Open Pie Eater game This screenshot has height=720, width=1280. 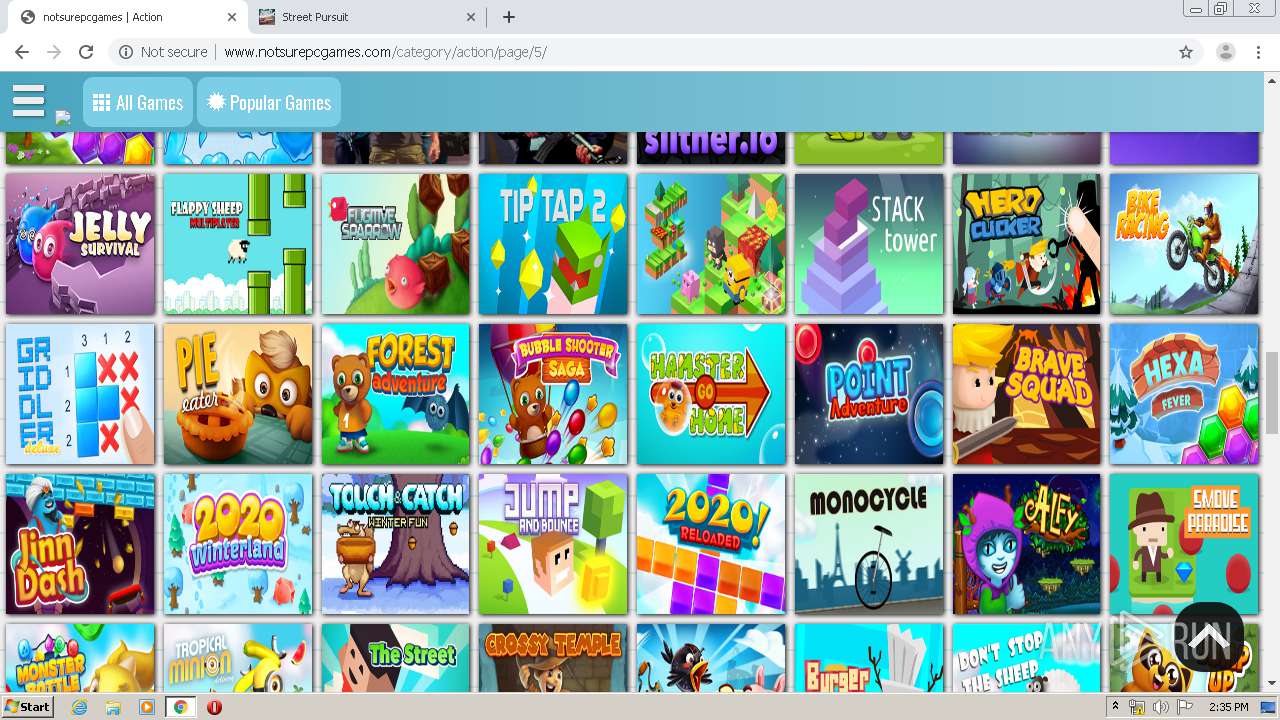tap(238, 394)
